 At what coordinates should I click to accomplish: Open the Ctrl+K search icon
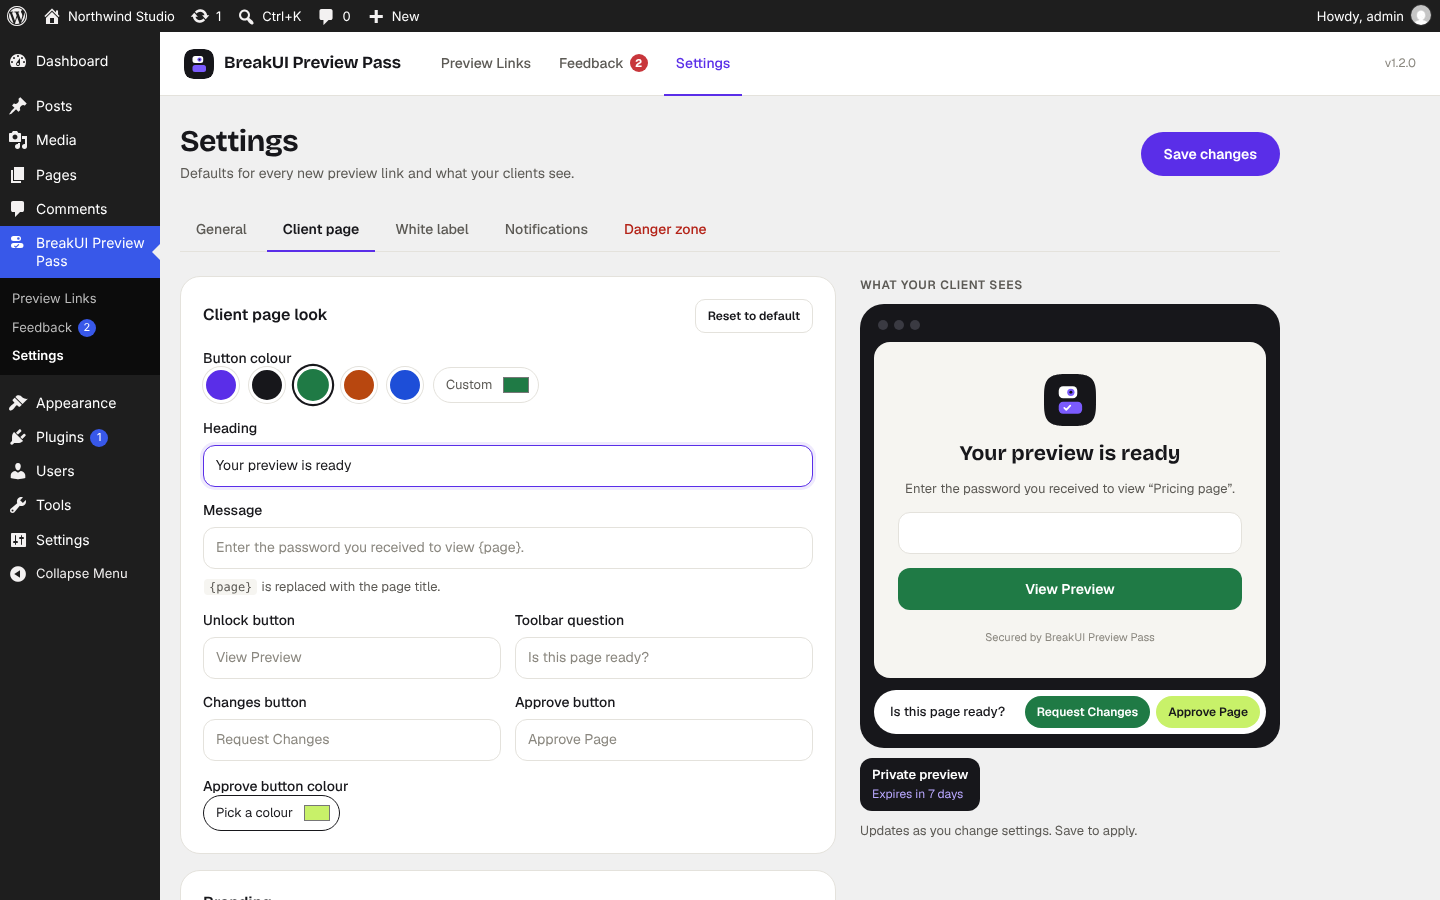point(246,16)
